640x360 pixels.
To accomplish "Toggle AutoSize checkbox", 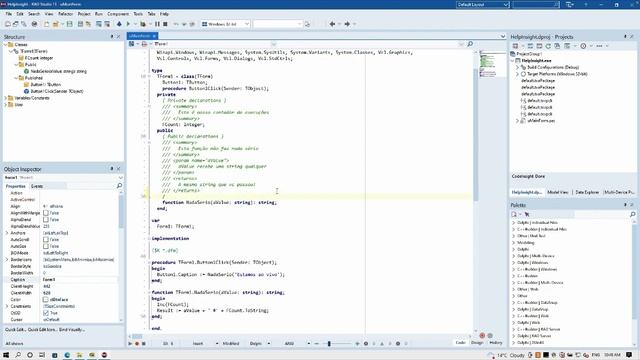I will pos(46,246).
